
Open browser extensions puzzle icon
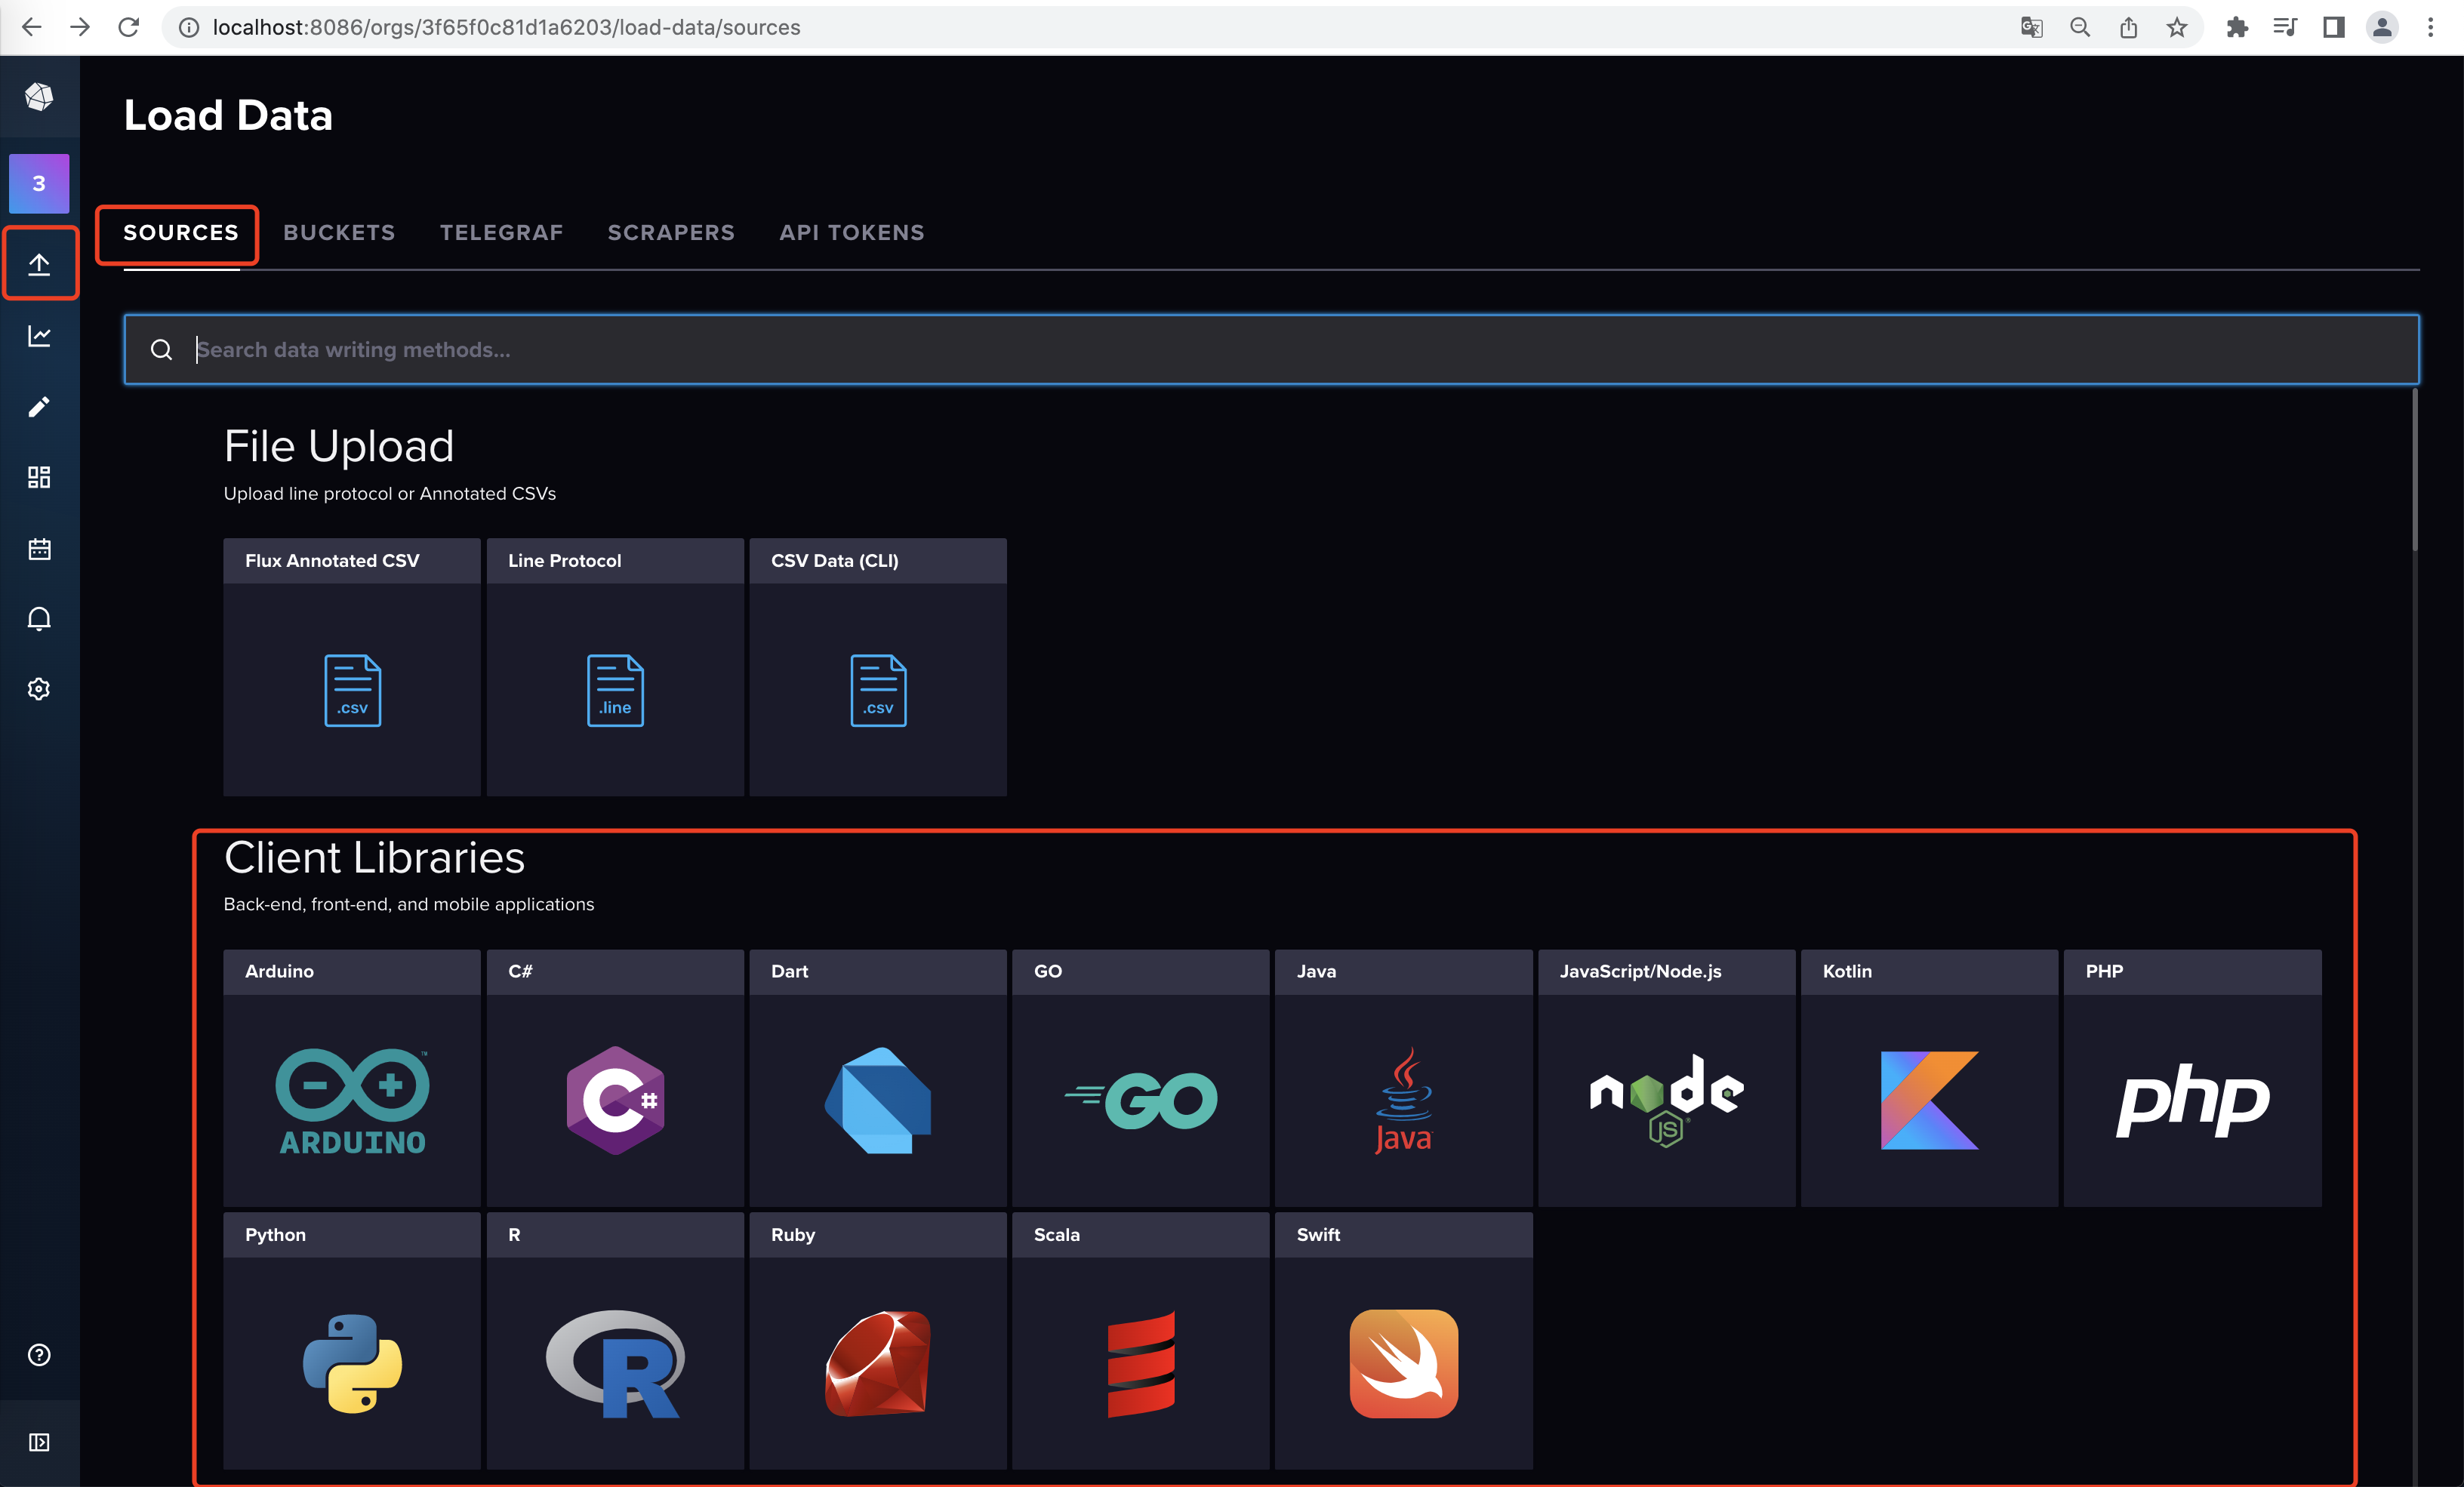click(x=2237, y=27)
